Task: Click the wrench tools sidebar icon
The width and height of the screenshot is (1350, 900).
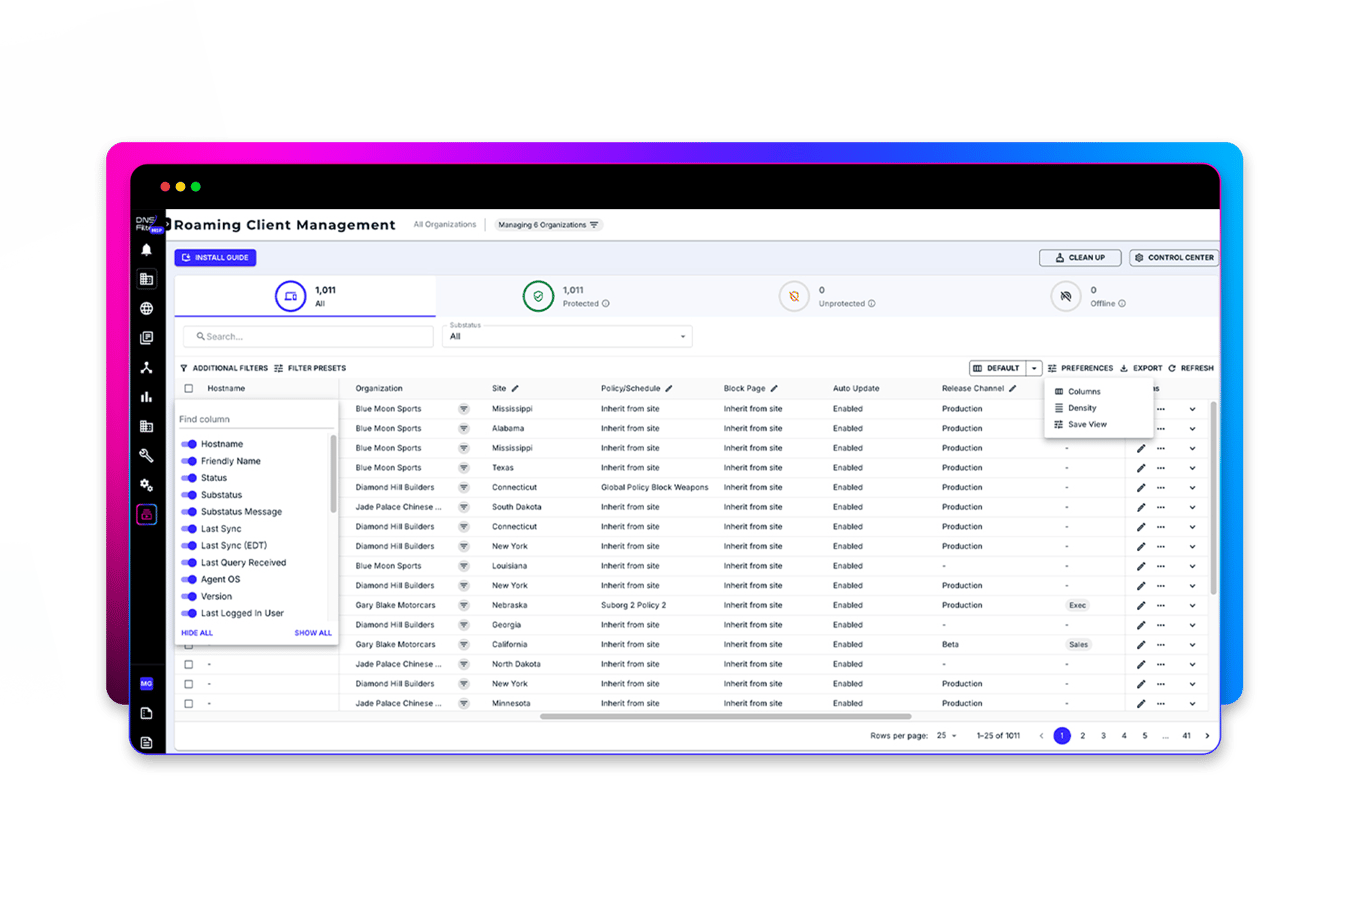Action: (x=146, y=456)
